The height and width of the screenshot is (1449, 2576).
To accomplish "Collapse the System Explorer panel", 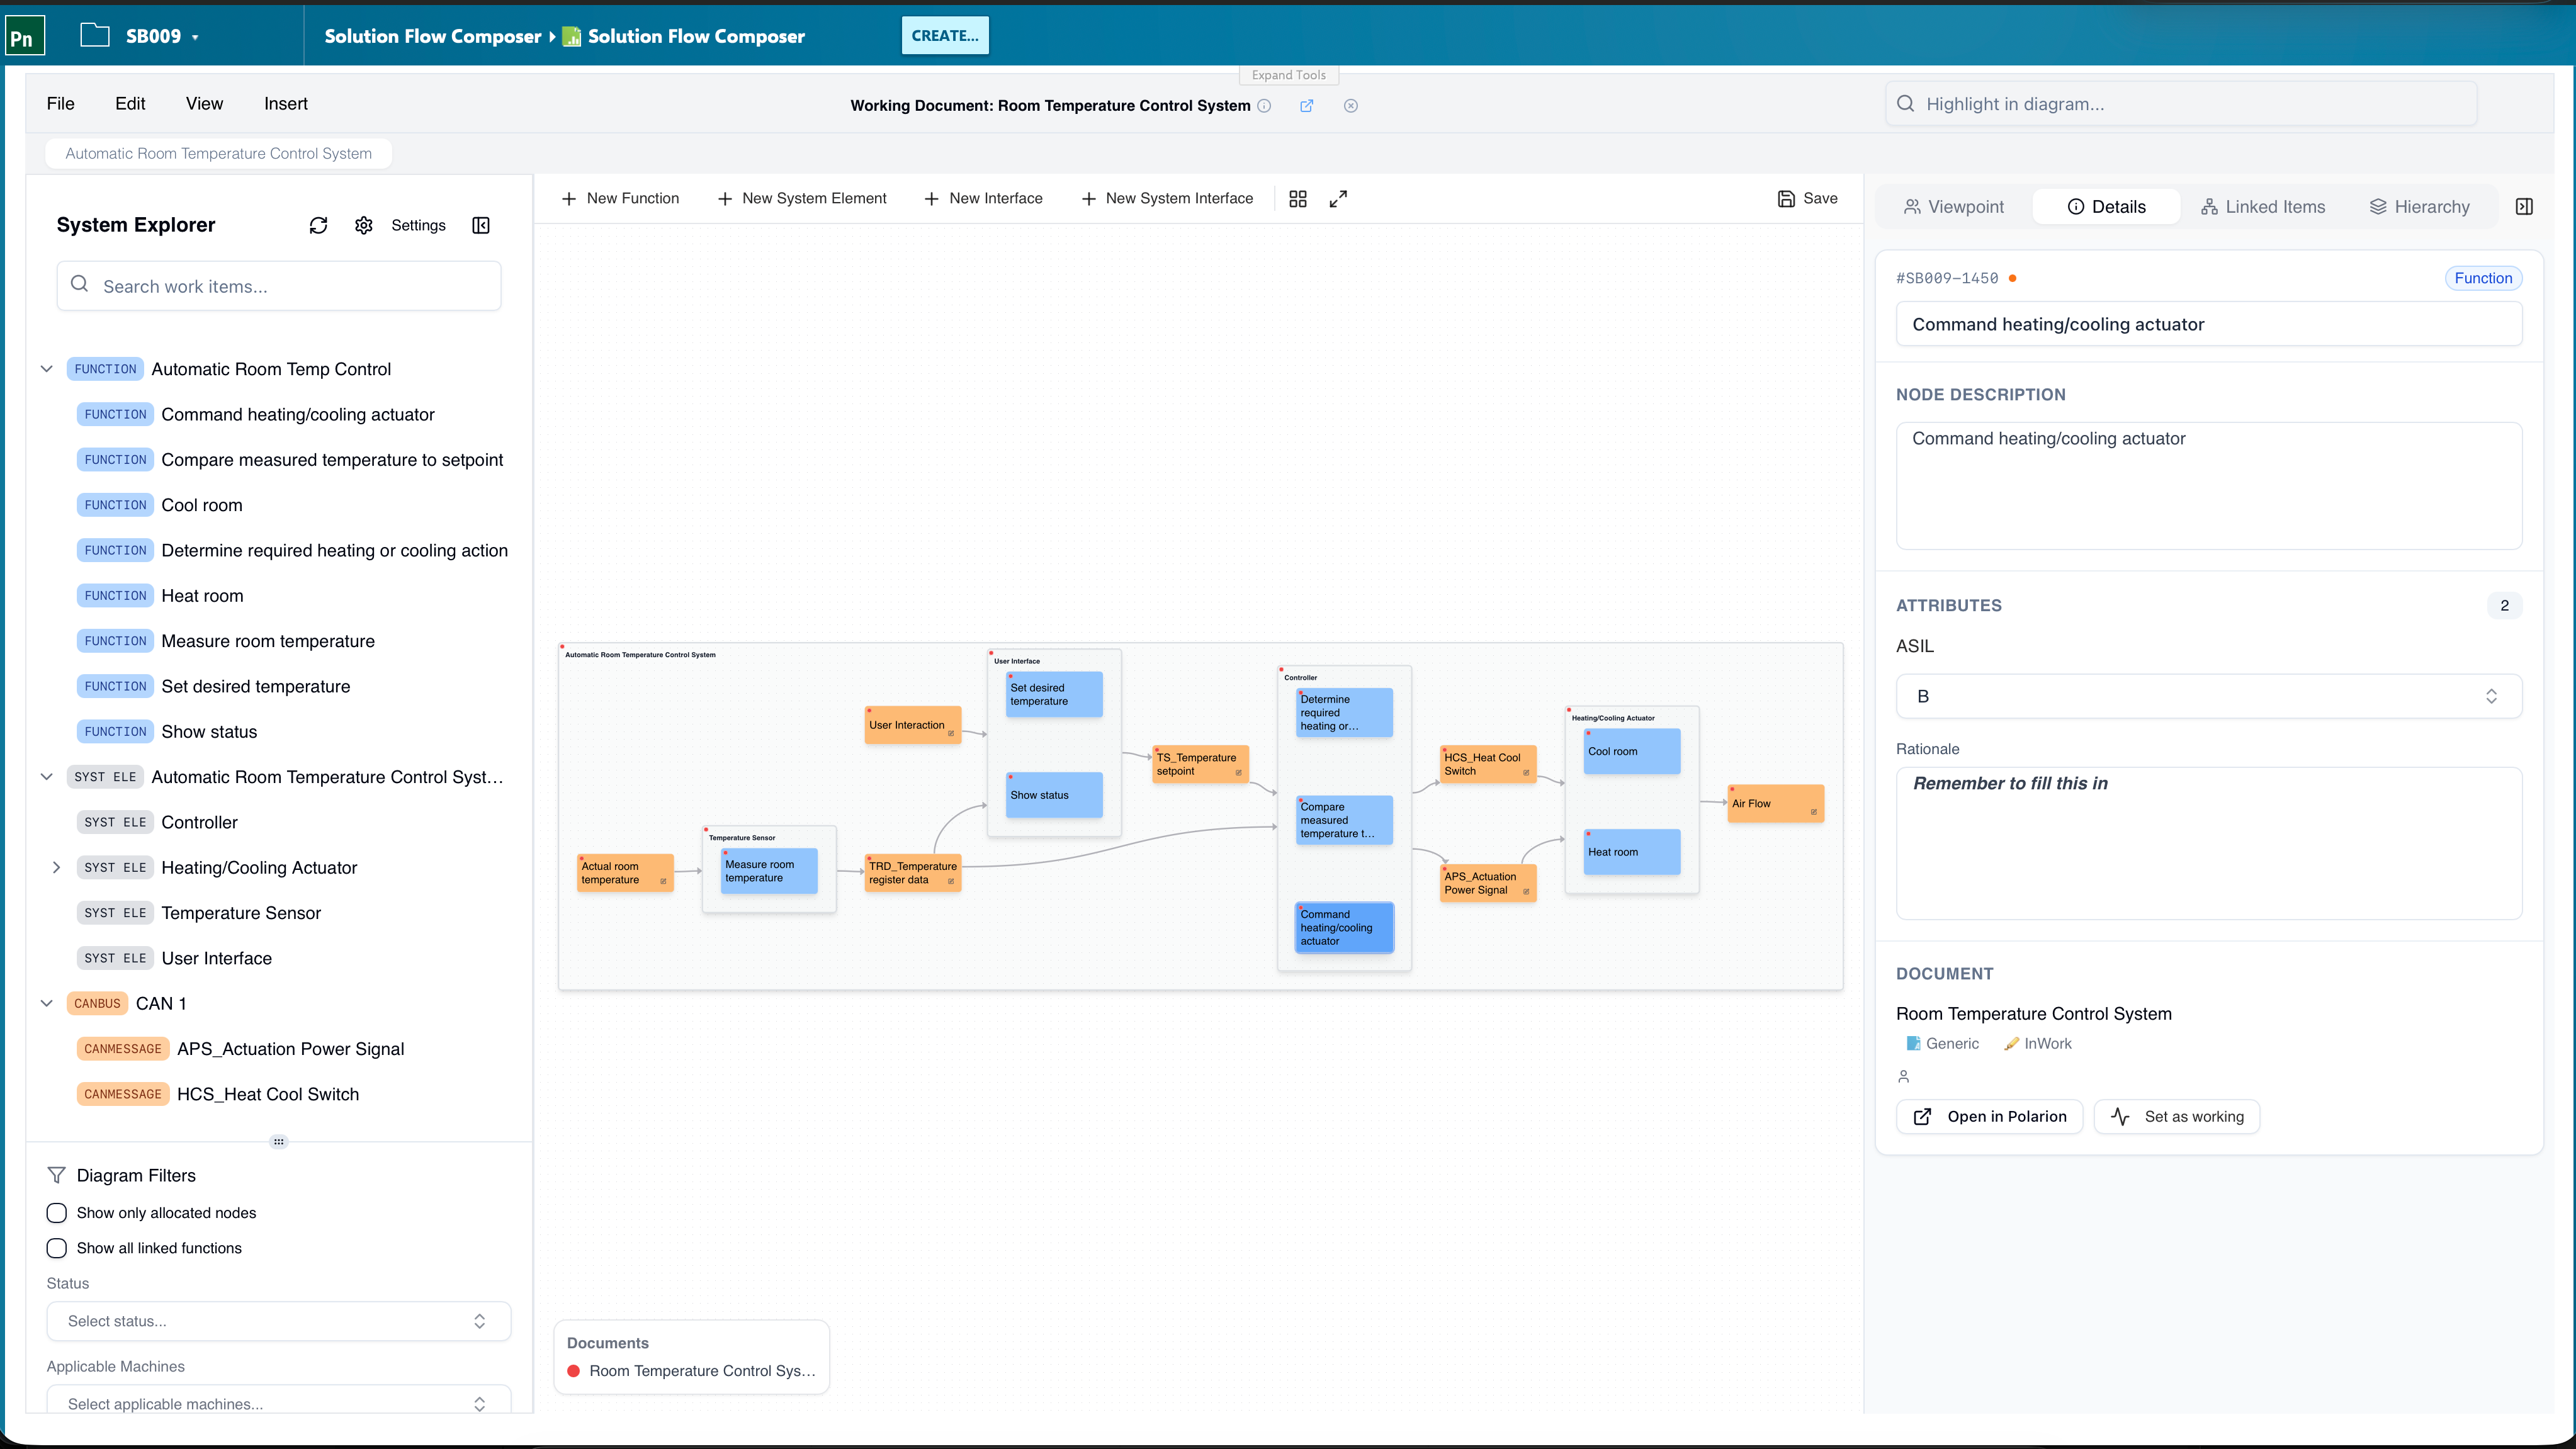I will 481,225.
